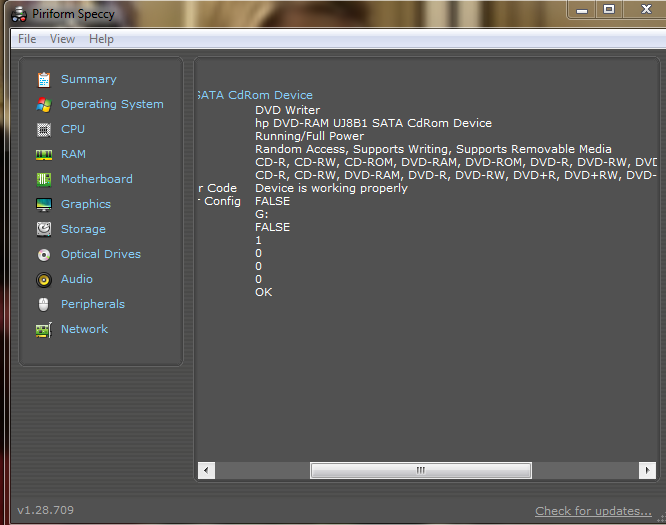Open the View menu
Screen dimensions: 666x525
pyautogui.click(x=62, y=39)
